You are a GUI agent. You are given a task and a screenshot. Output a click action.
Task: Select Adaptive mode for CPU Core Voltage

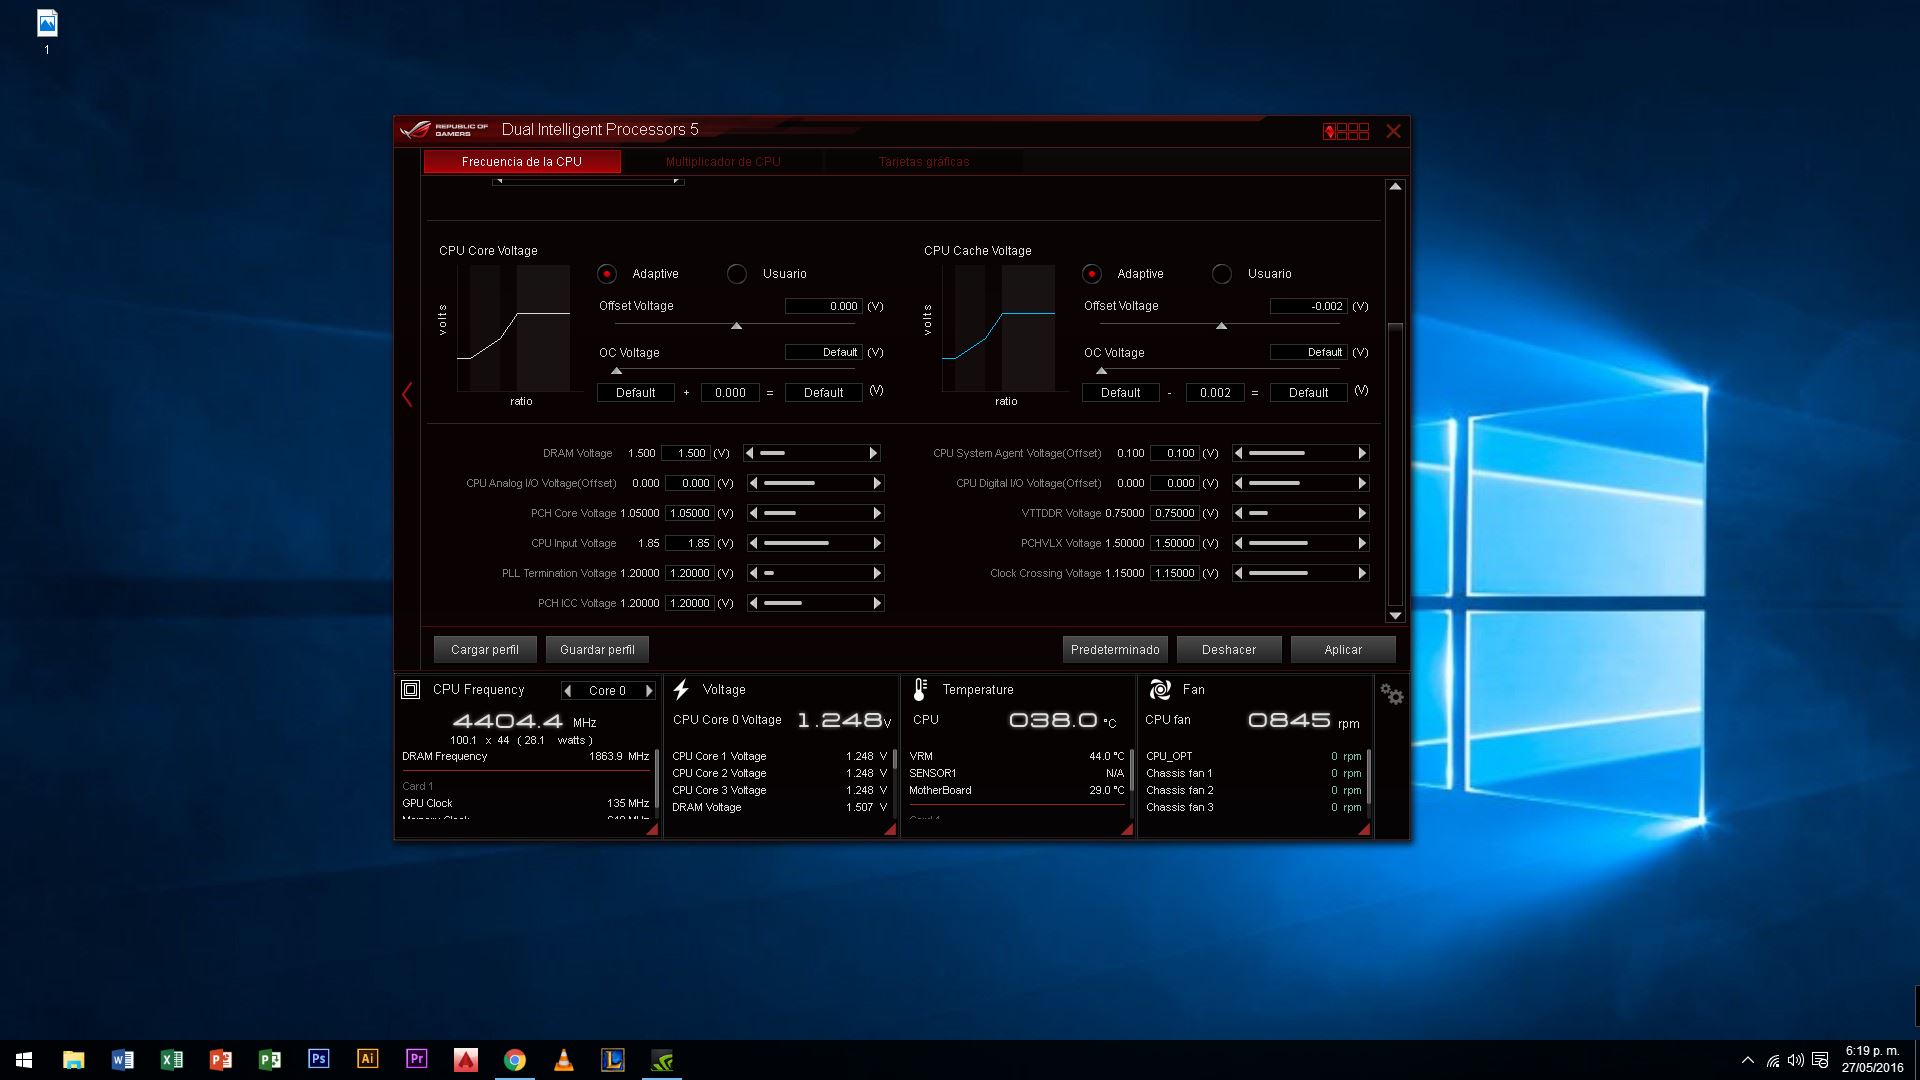click(x=607, y=274)
